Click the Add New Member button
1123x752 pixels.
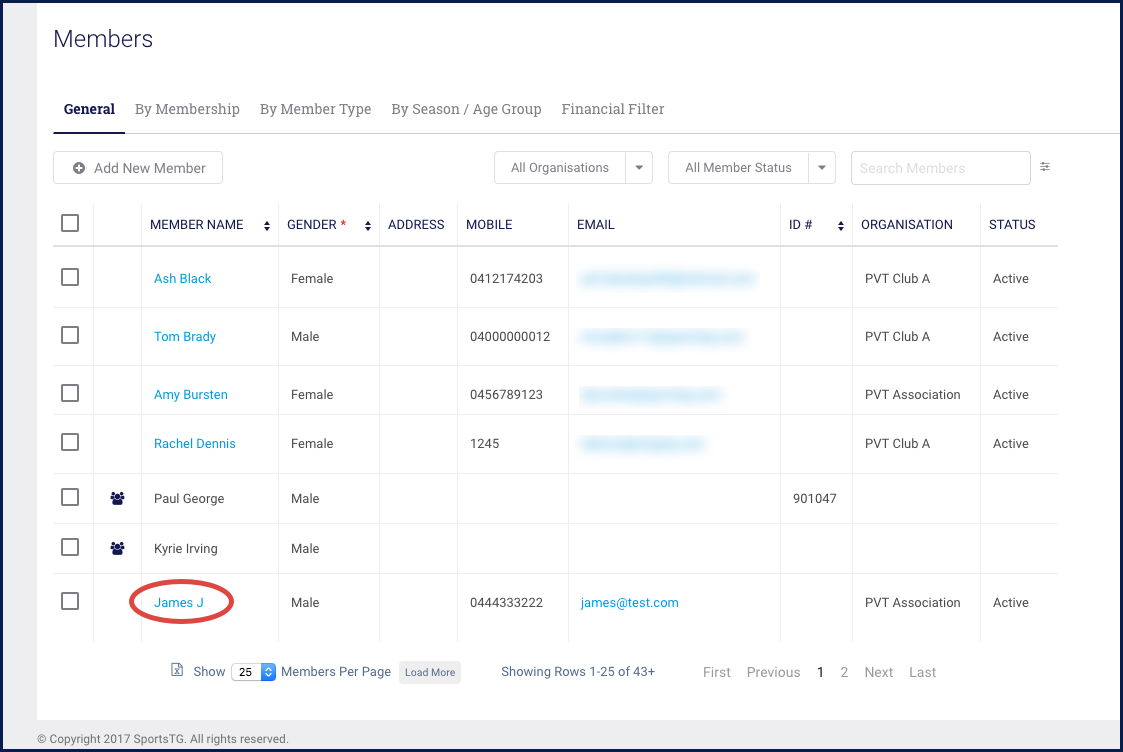click(x=138, y=168)
